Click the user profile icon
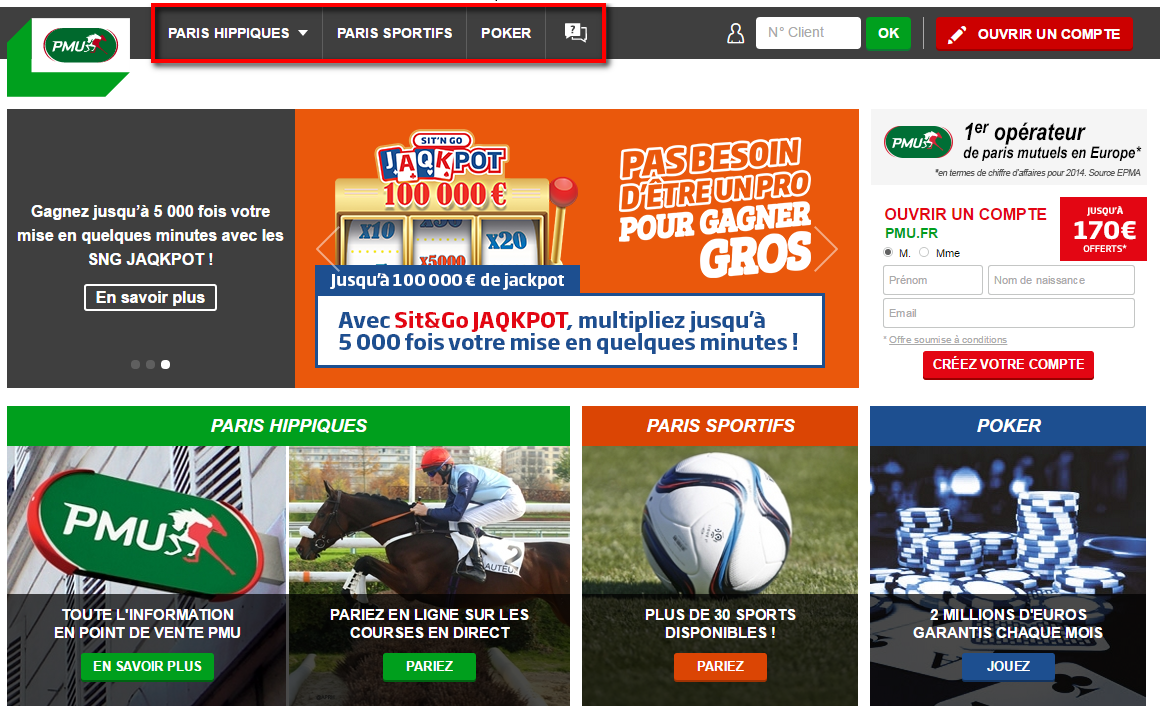1160x728 pixels. click(x=735, y=33)
